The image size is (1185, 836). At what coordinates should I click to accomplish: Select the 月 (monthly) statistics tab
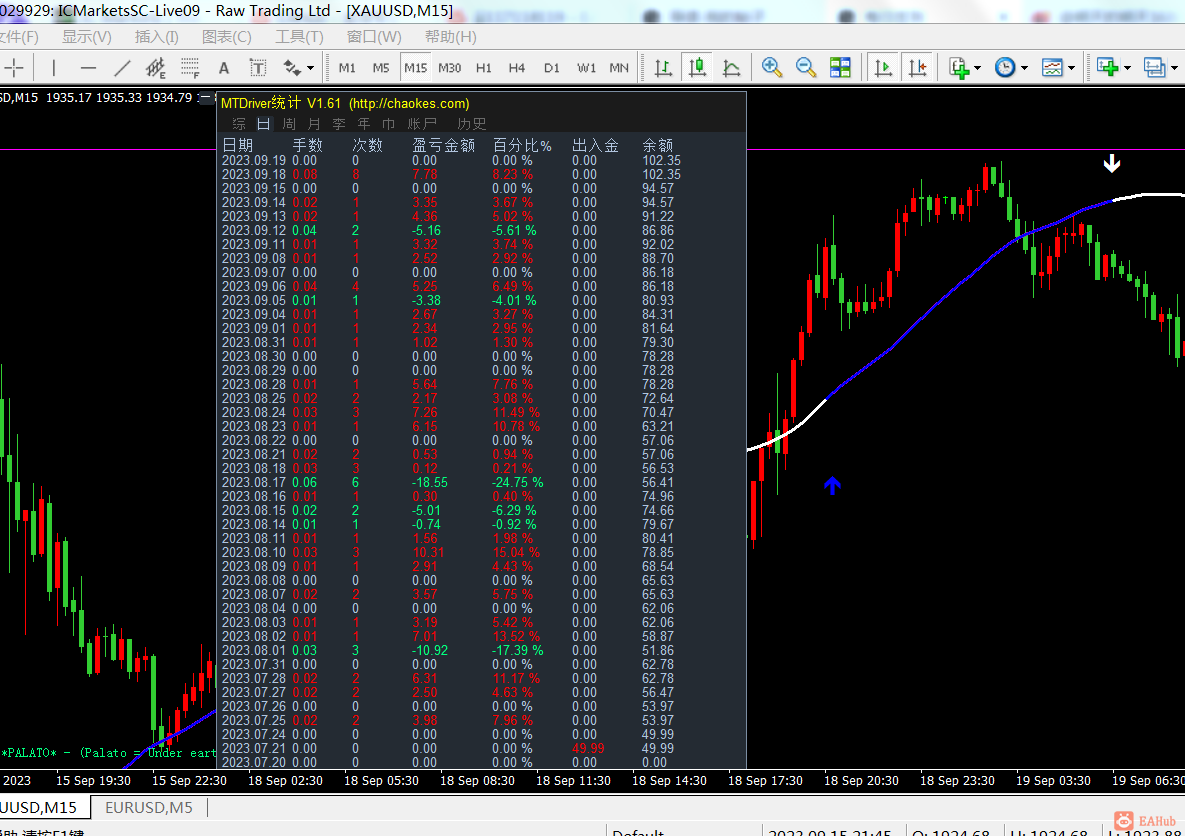click(x=314, y=124)
